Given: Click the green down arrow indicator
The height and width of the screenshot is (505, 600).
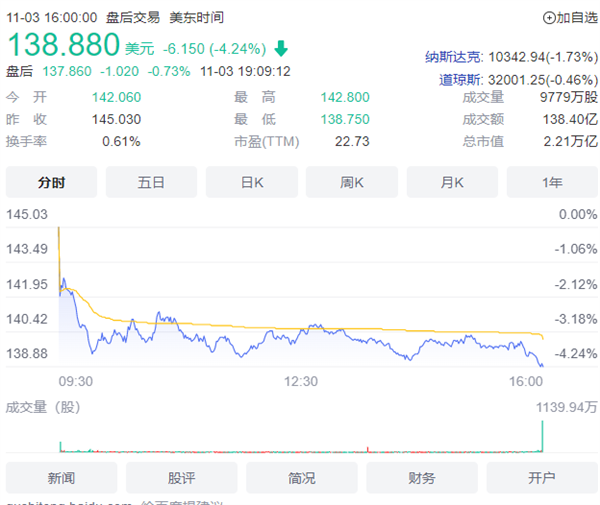Looking at the screenshot, I should [281, 48].
